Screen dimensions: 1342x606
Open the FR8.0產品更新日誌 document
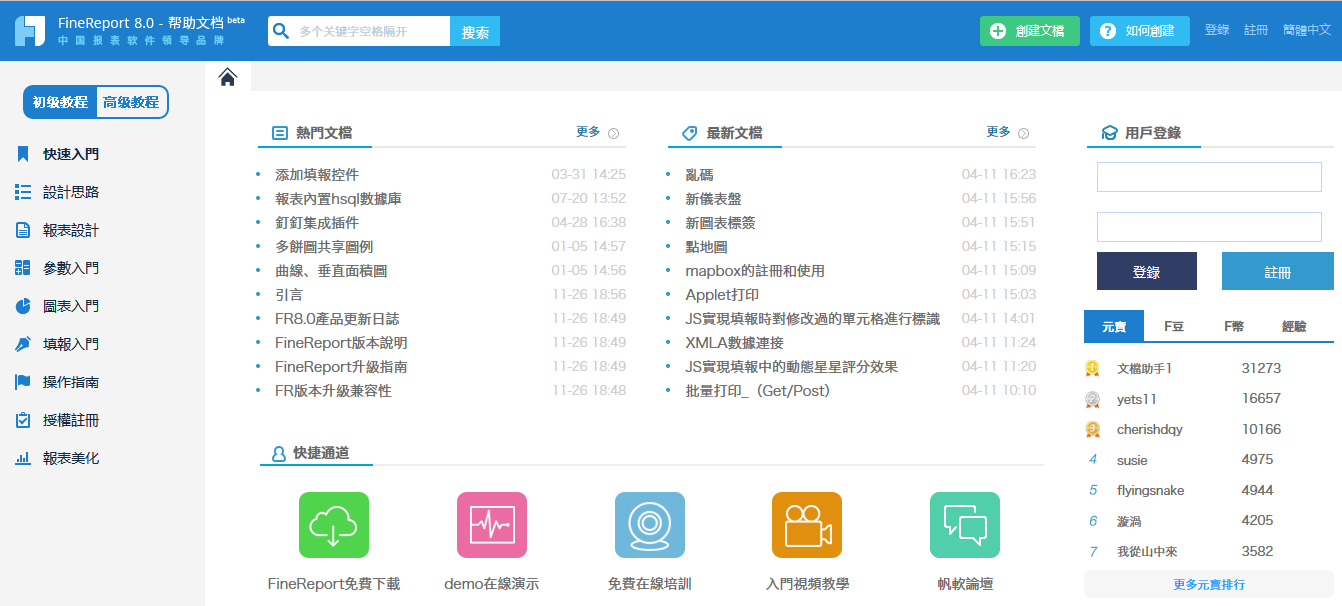tap(337, 318)
